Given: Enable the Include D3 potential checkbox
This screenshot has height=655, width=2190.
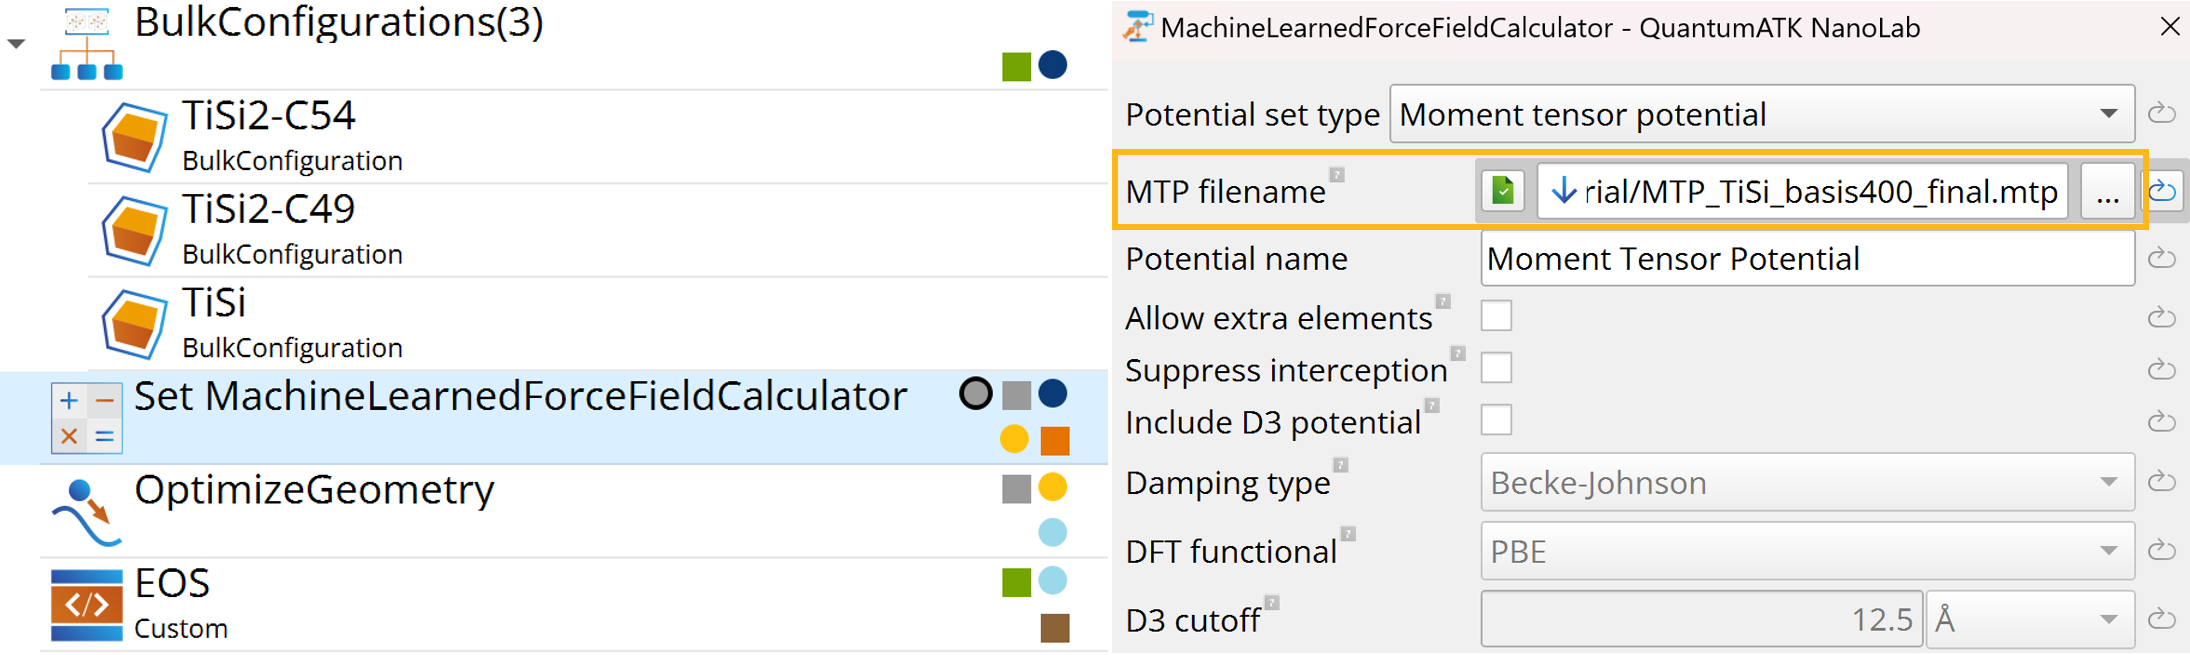Looking at the screenshot, I should point(1496,420).
